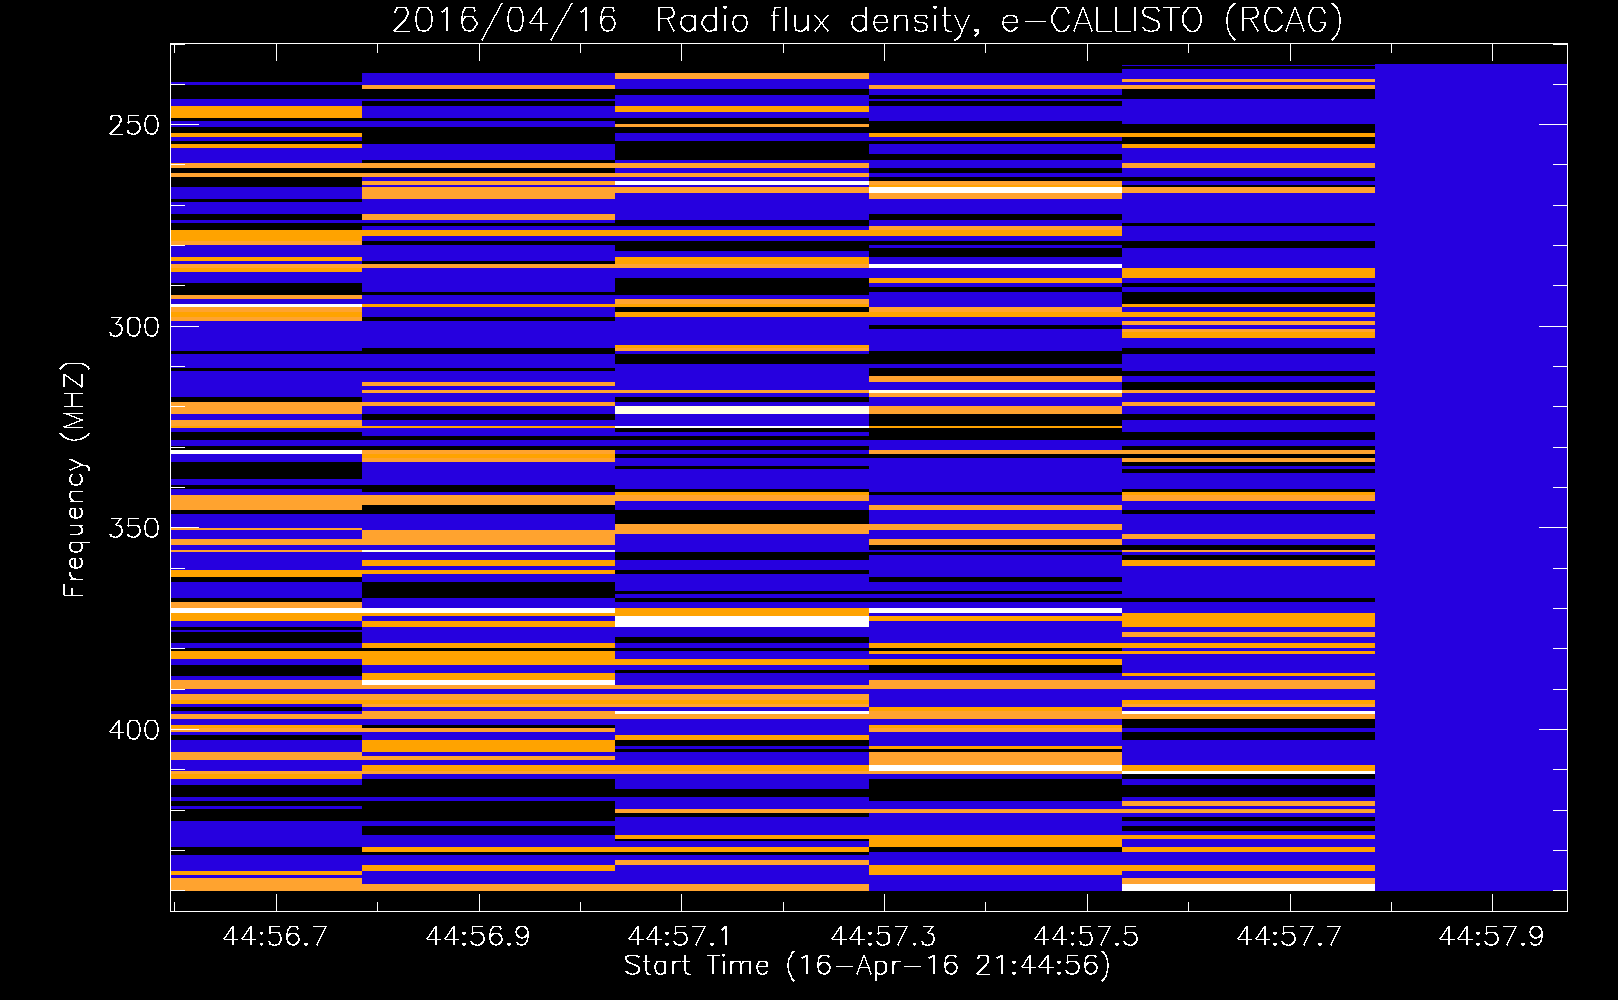Click the 44:56.9 time tick label
The width and height of the screenshot is (1618, 1000).
(478, 937)
